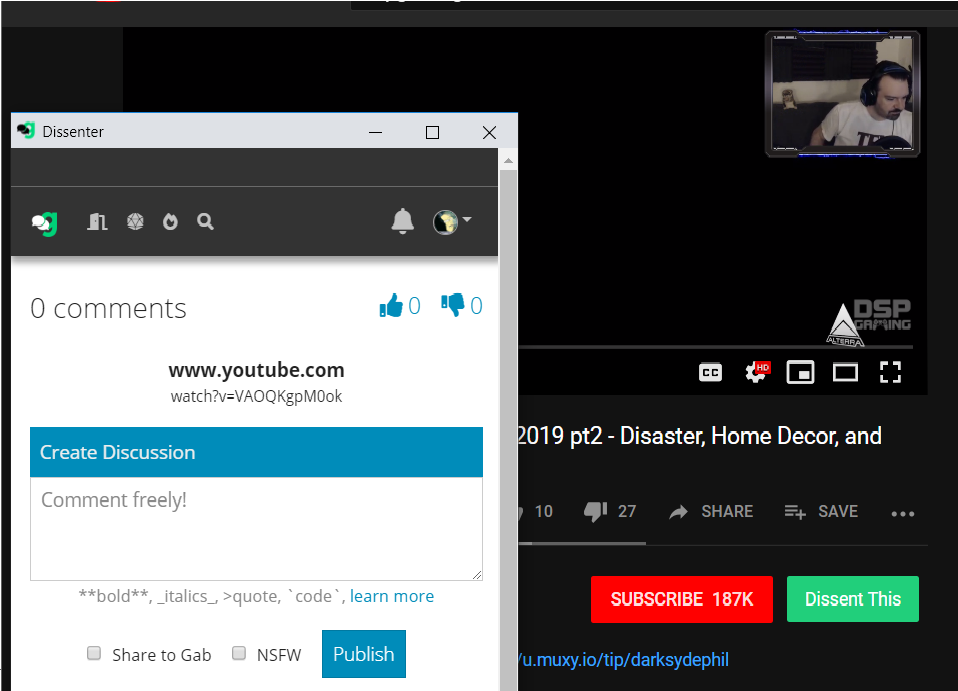Open the user avatar dropdown menu
Image resolution: width=958 pixels, height=691 pixels.
(x=452, y=222)
